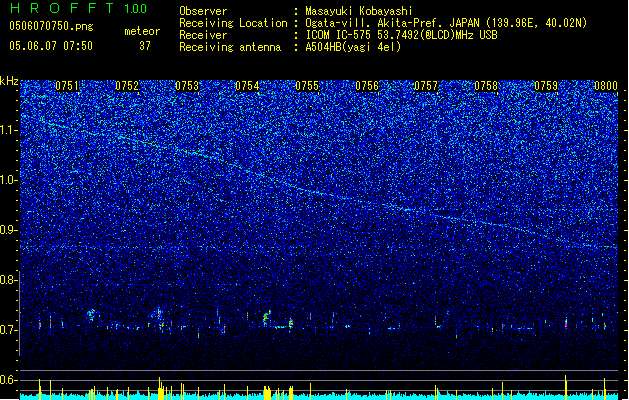Screen dimensions: 629x400
Task: Click the Receiving antenna label
Action: [230, 47]
